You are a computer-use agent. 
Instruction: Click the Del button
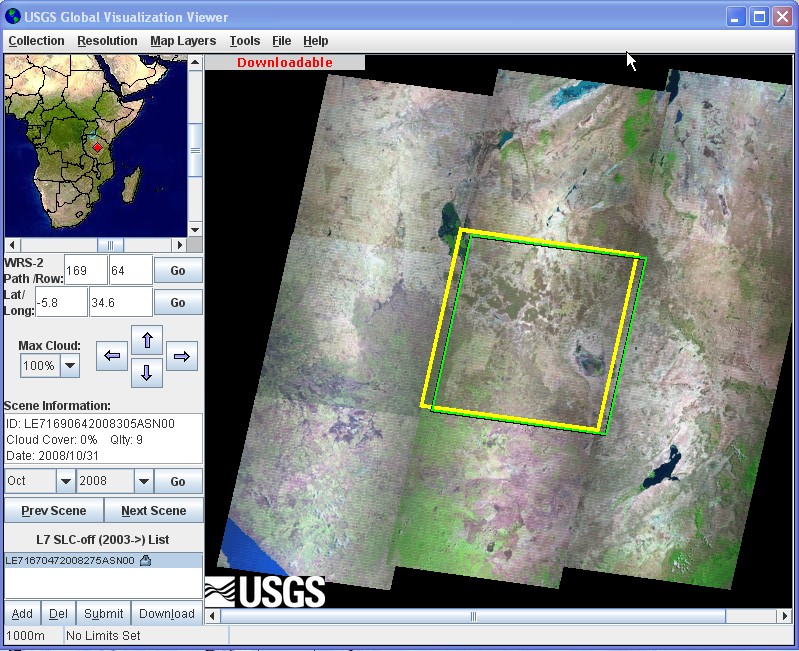click(58, 614)
